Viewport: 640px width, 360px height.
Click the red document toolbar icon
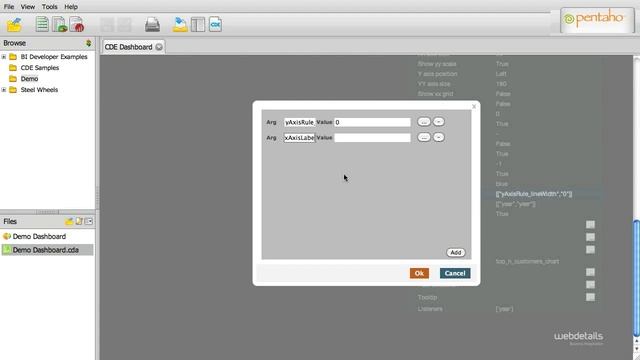[77, 24]
